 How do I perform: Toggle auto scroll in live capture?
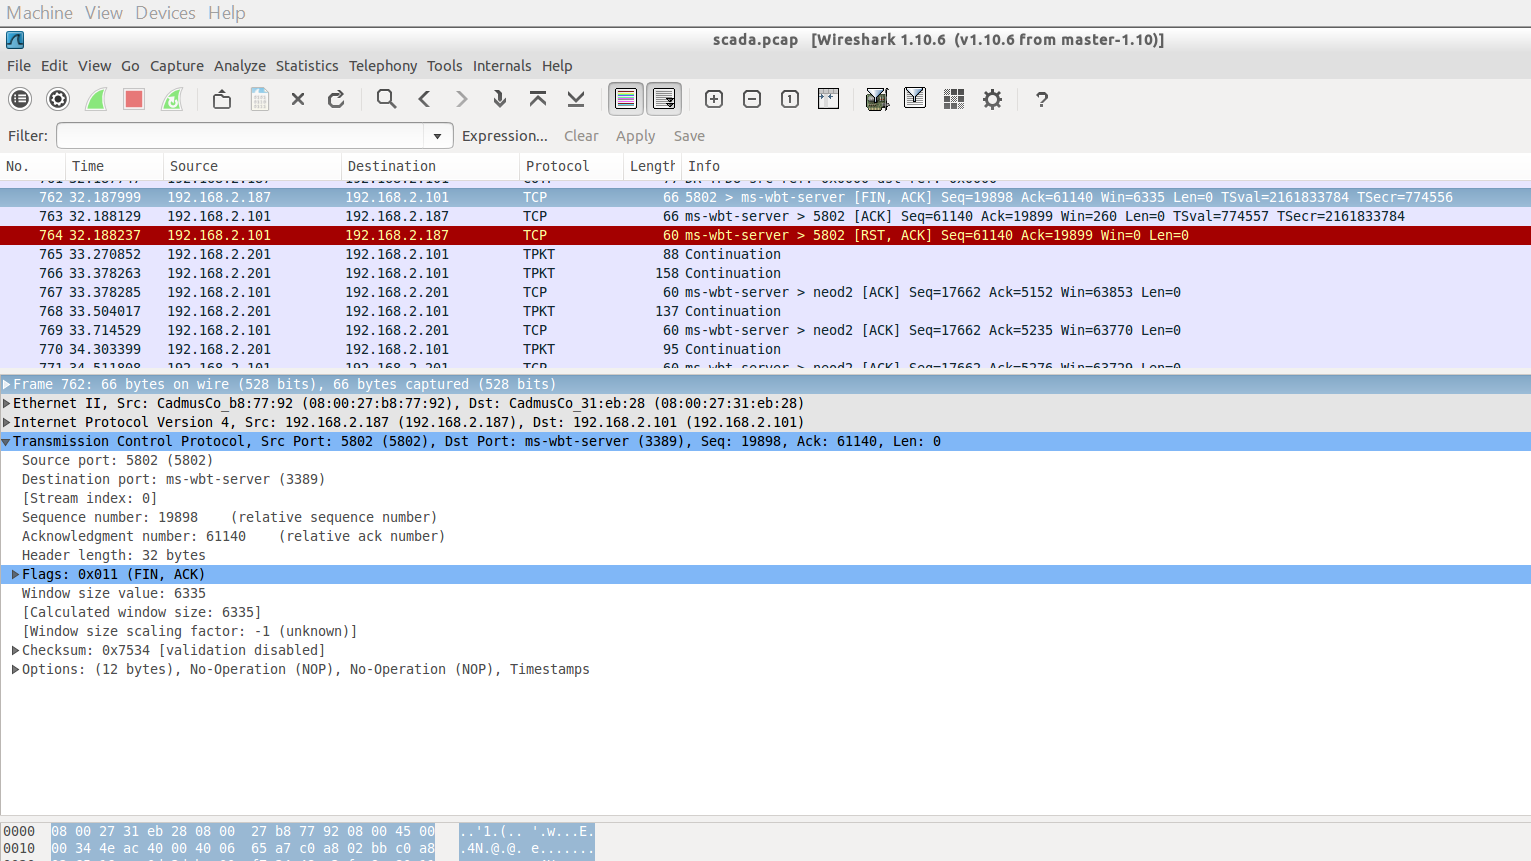tap(664, 99)
